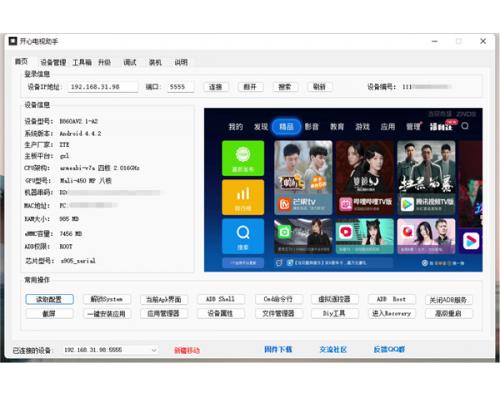Click the cat-ear girl thumbnail in preview
This screenshot has height=397, width=500.
[365, 236]
